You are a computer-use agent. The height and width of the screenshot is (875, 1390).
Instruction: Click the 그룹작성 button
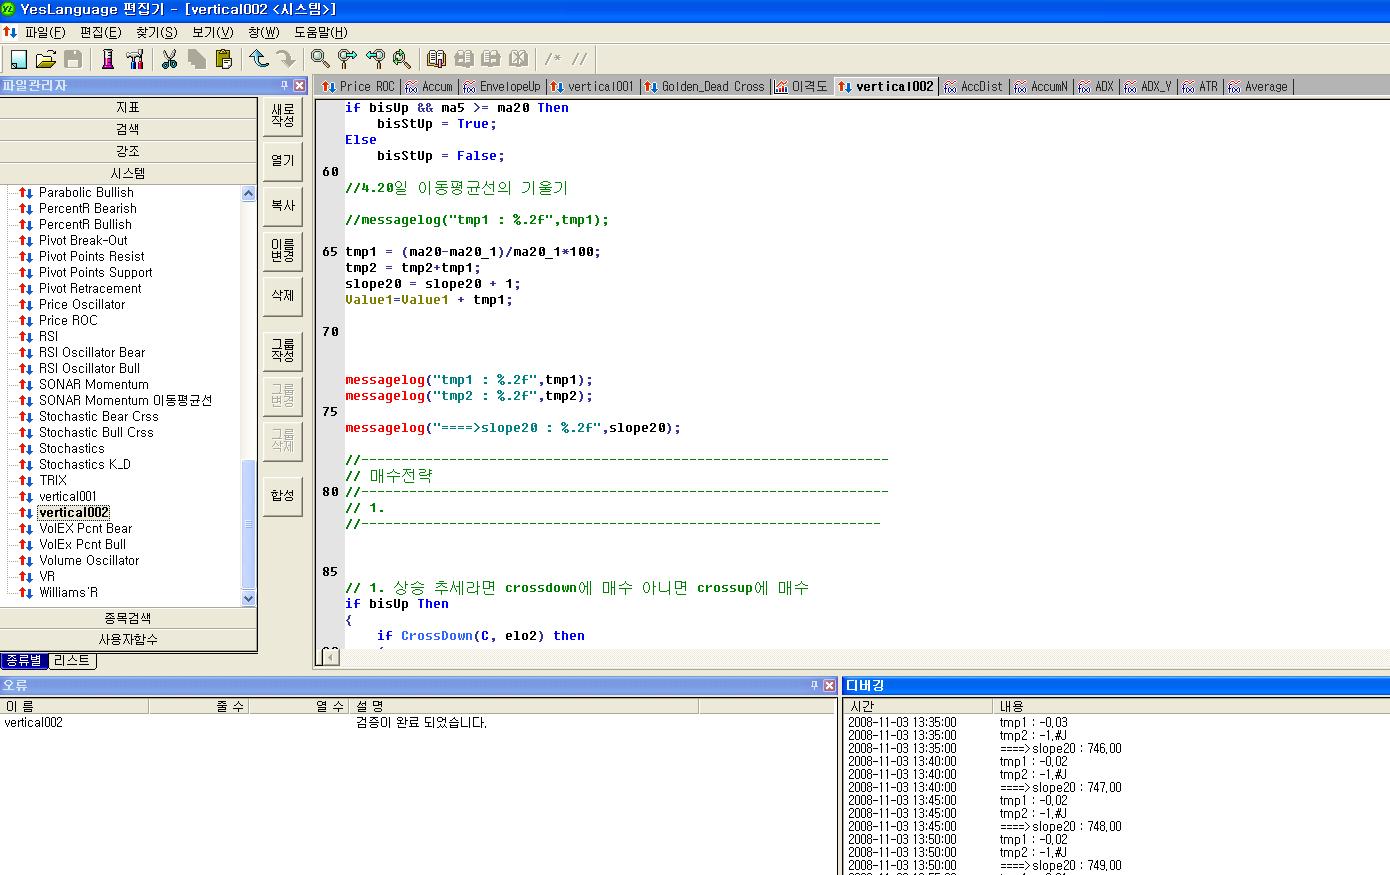283,350
